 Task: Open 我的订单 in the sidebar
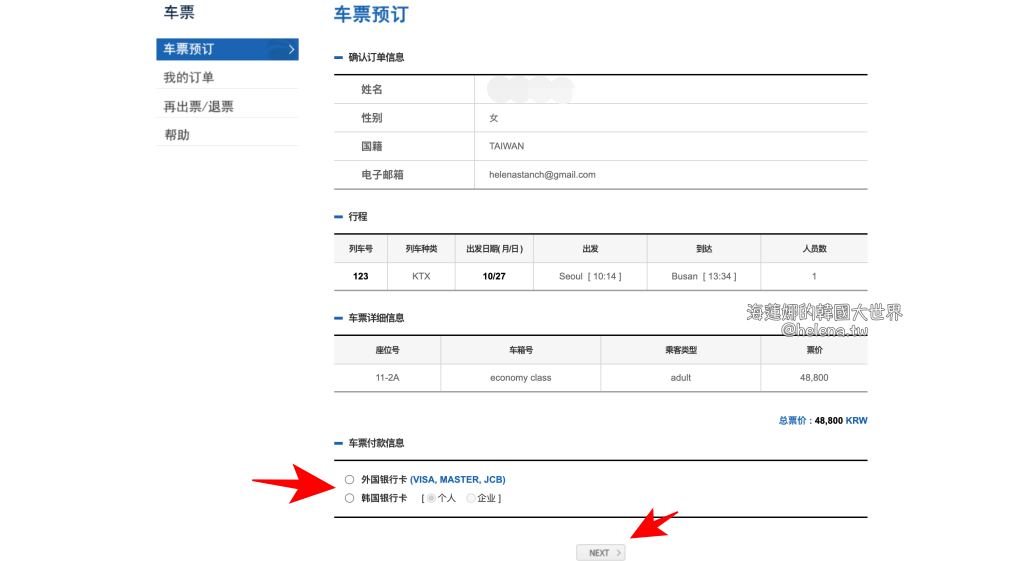(x=189, y=78)
